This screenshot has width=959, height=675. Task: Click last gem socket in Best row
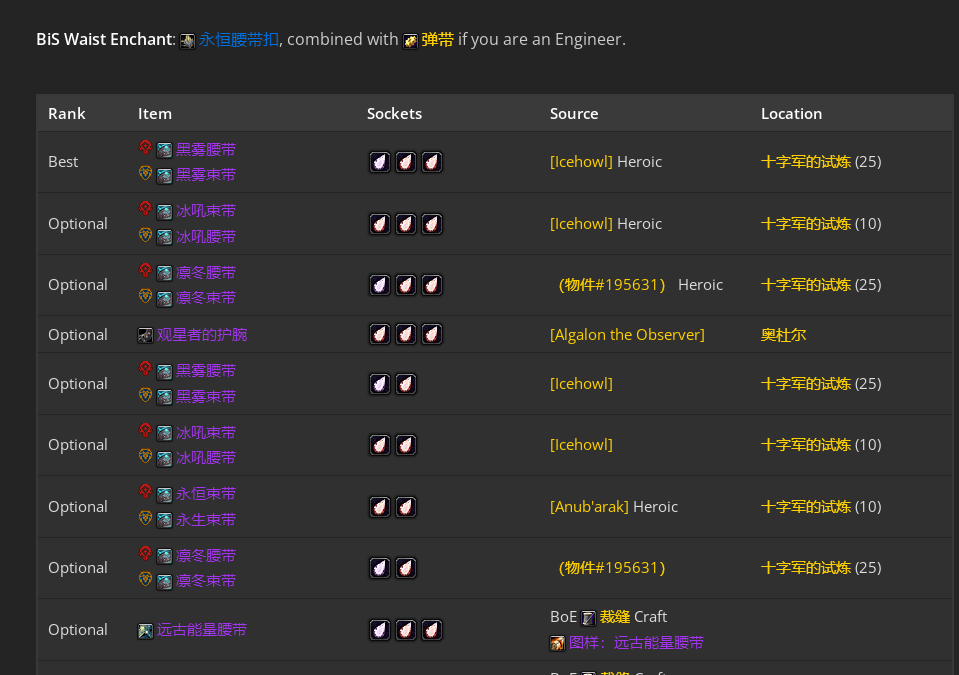pos(431,162)
